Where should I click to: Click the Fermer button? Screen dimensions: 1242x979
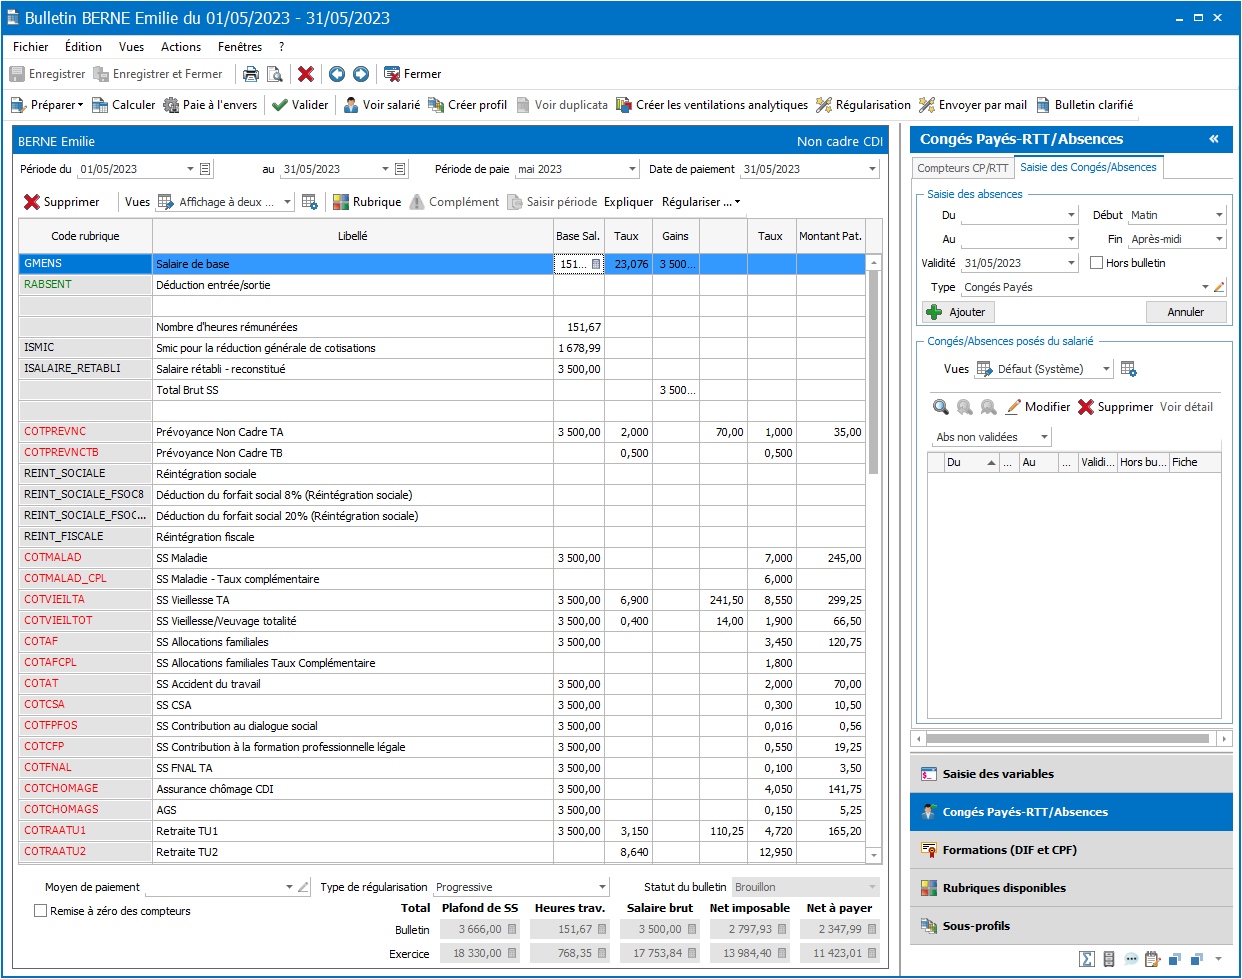click(412, 74)
